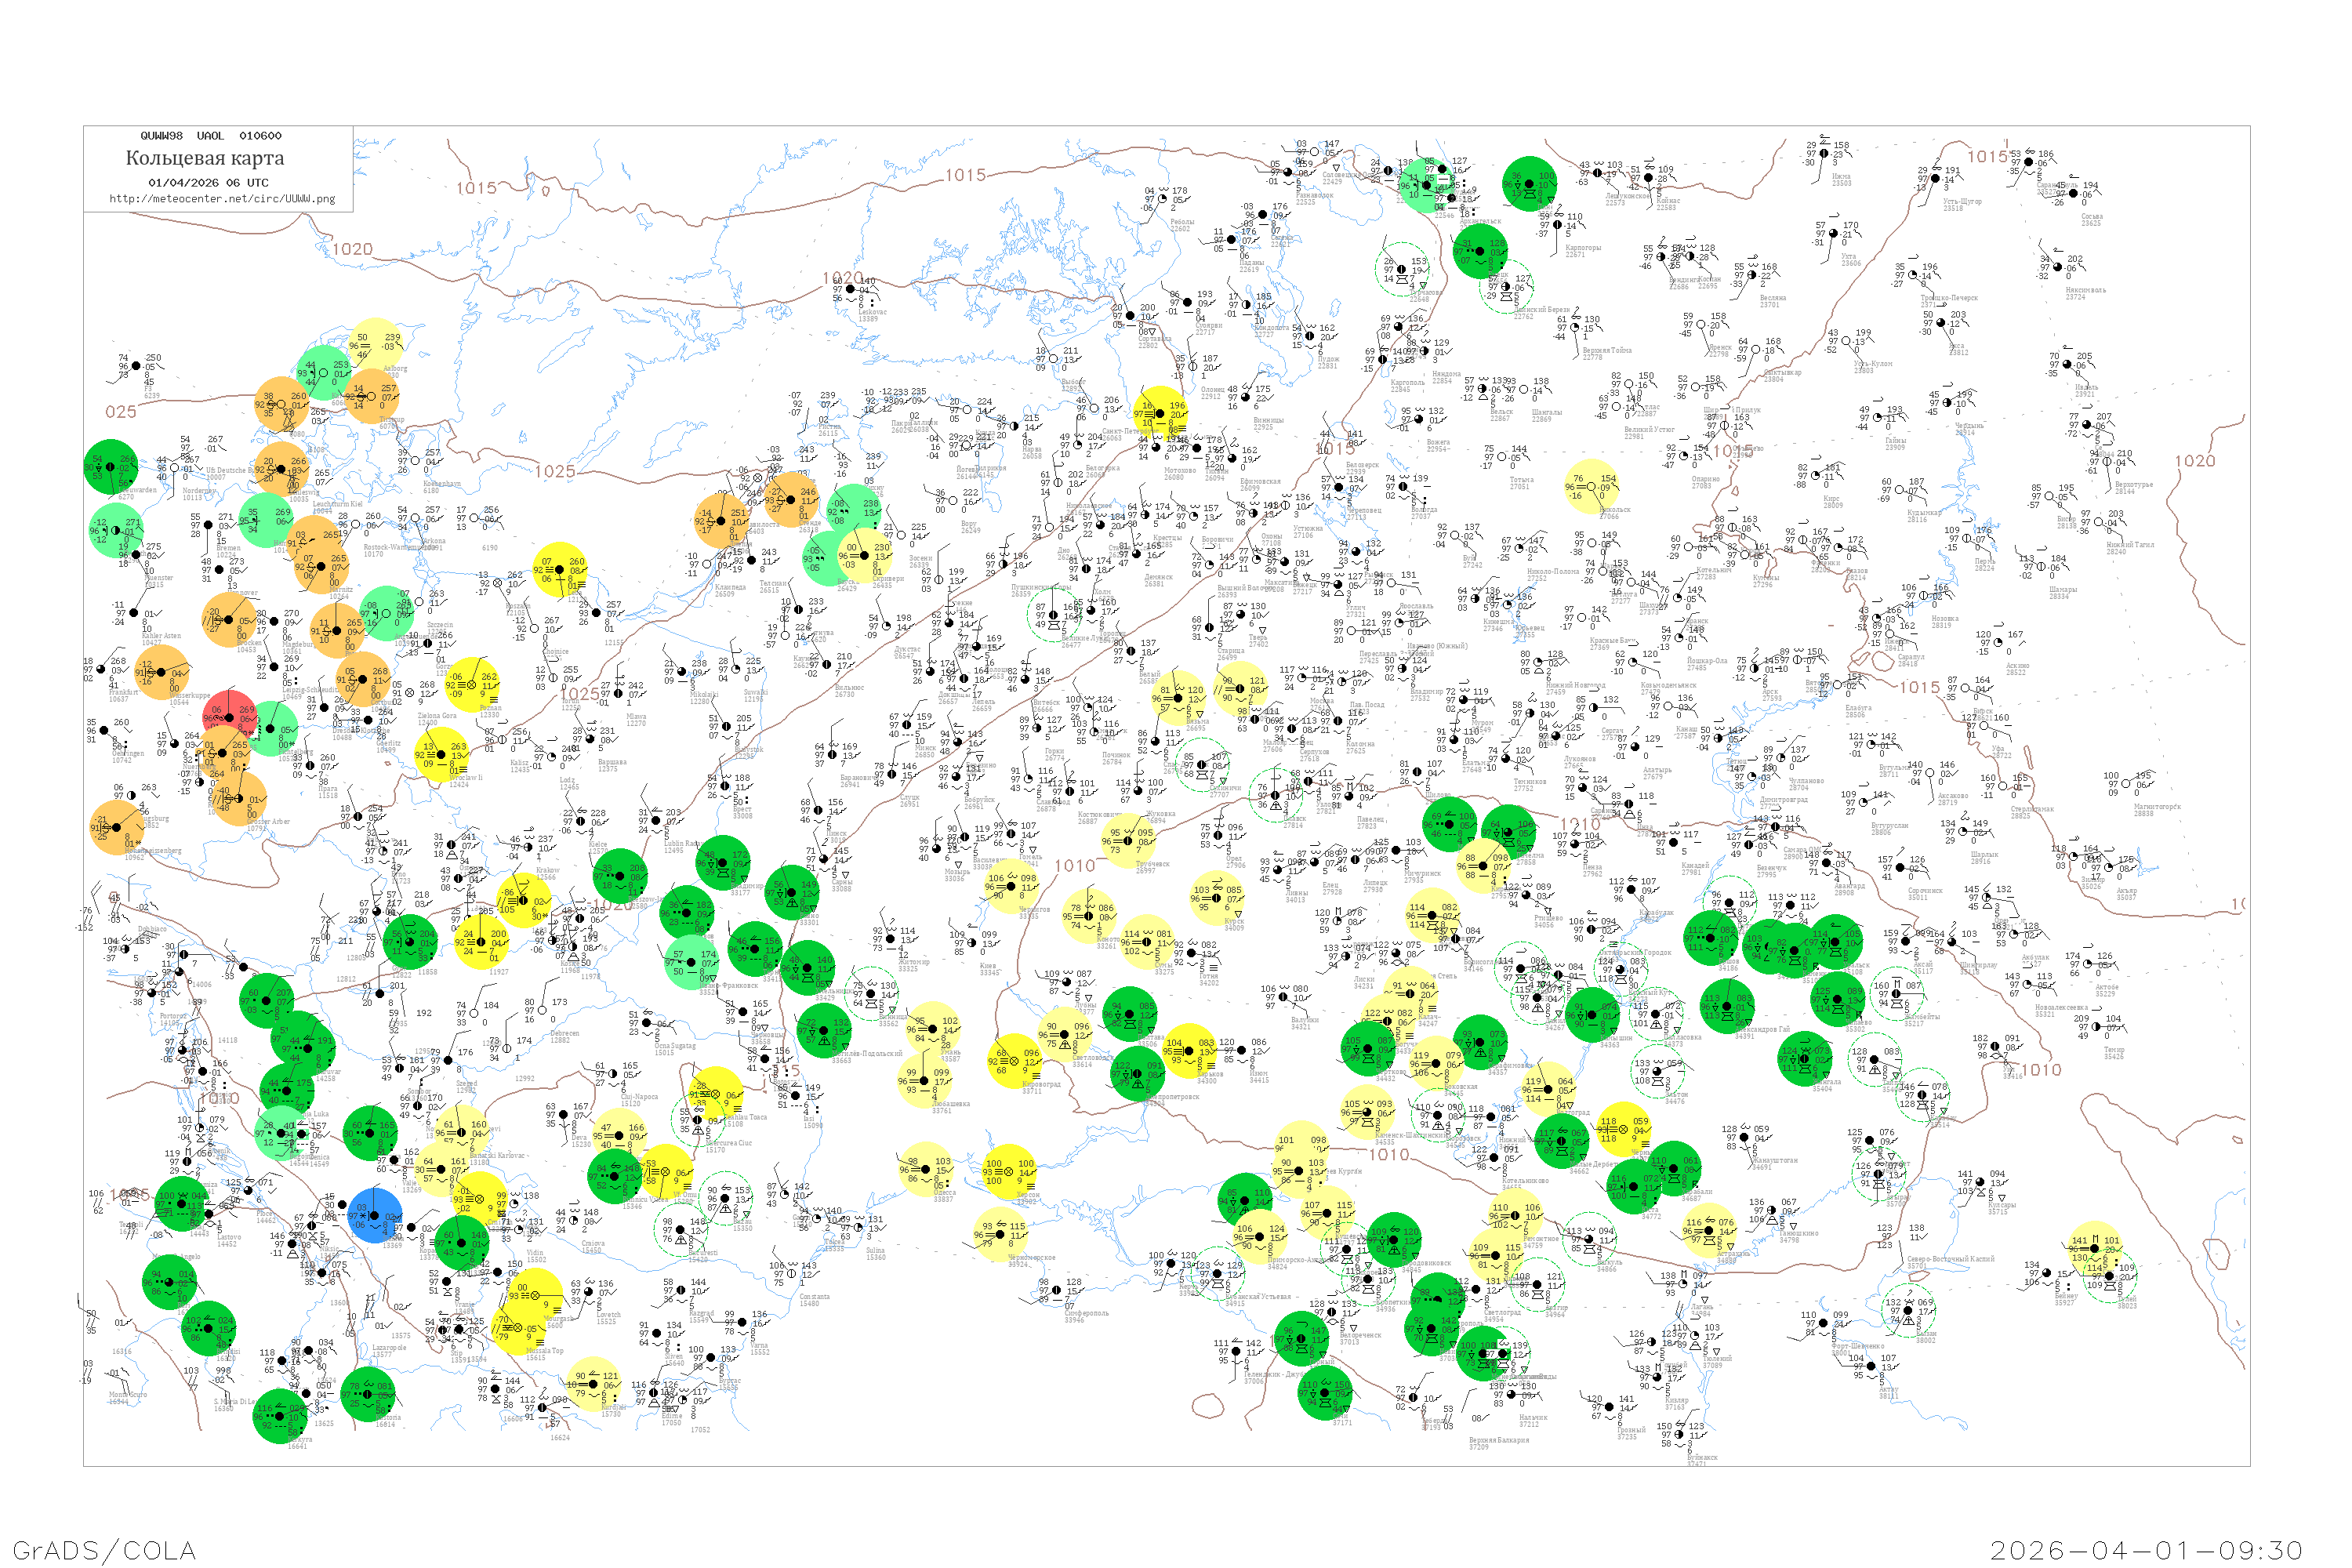Image resolution: width=2352 pixels, height=1568 pixels.
Task: Click dark green Leeuwarden station circle
Action: pos(111,467)
